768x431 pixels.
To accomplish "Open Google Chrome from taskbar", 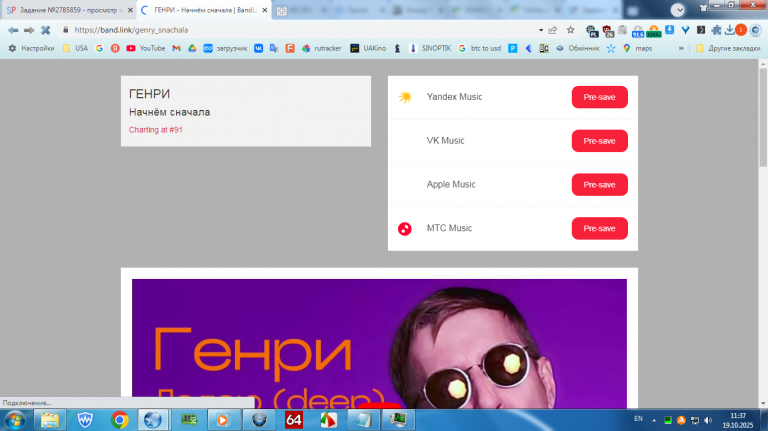I will 120,420.
